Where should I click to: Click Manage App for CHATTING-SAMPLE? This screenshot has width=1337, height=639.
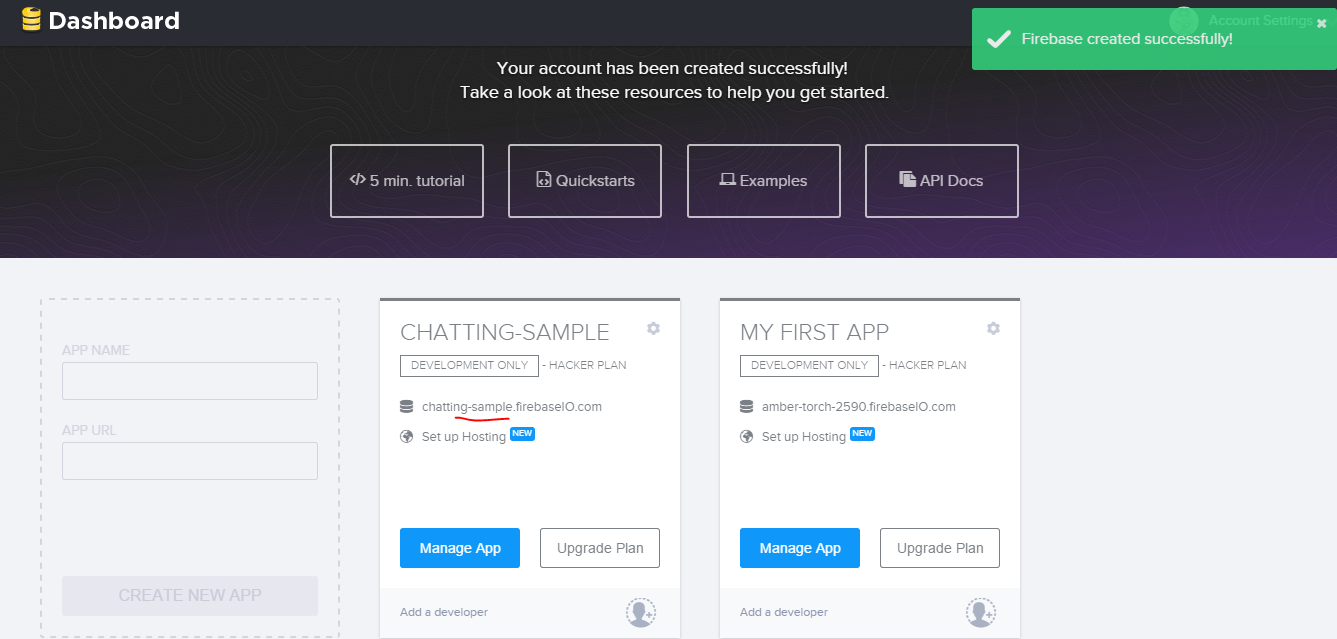click(460, 548)
